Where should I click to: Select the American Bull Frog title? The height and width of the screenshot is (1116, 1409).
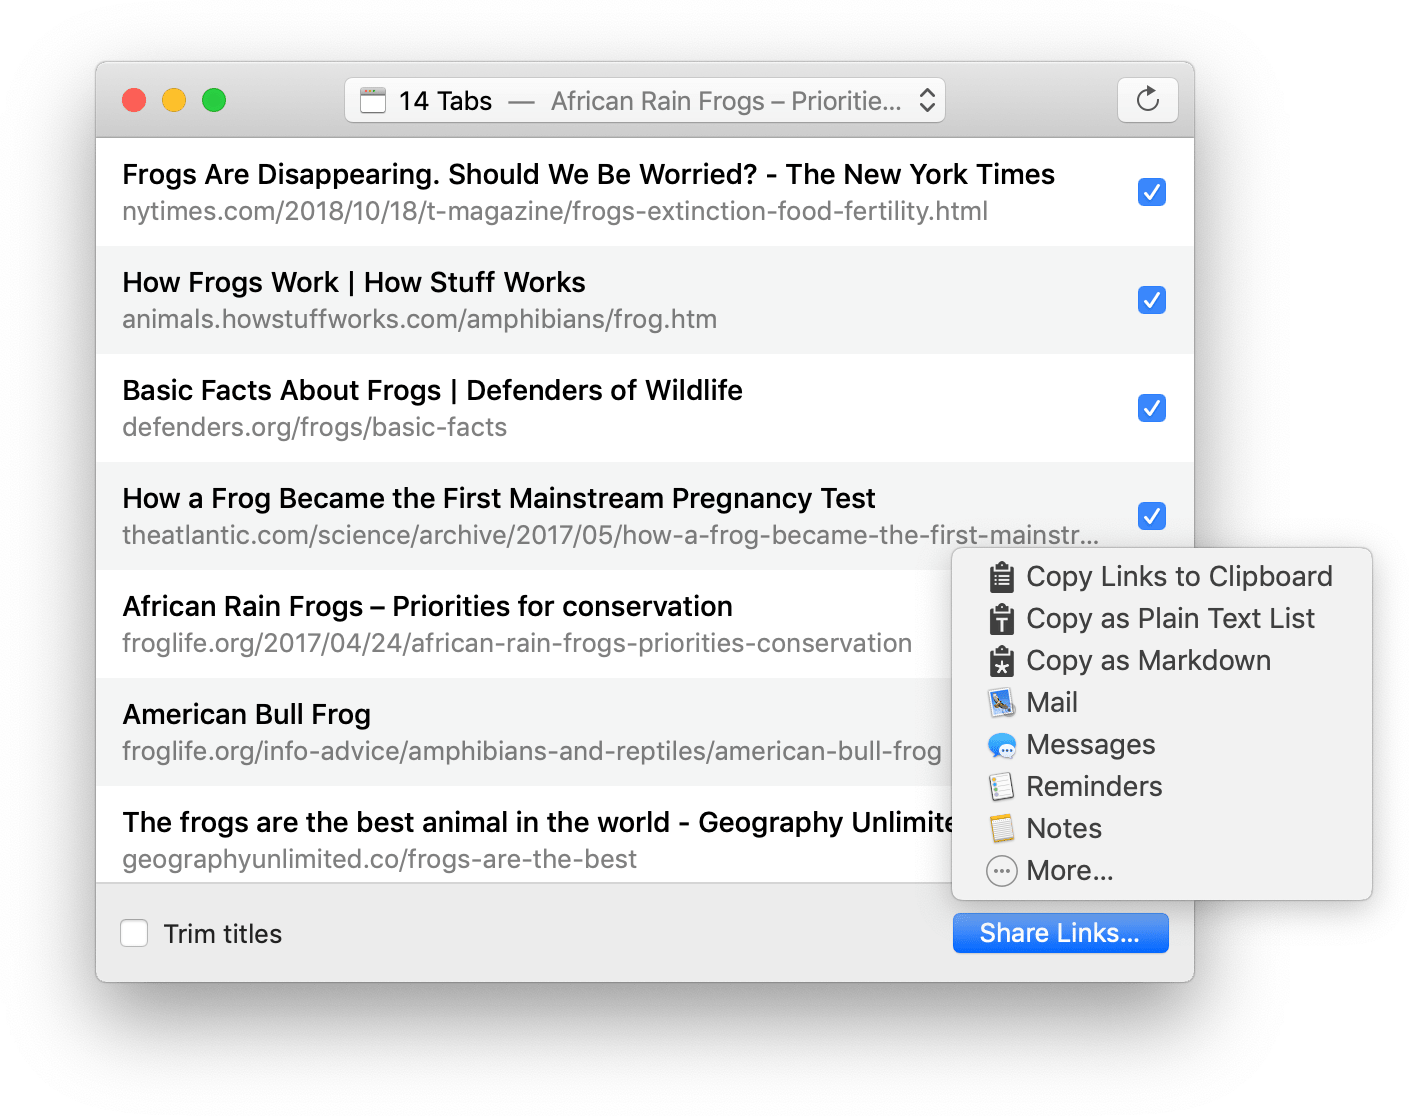[x=246, y=715]
